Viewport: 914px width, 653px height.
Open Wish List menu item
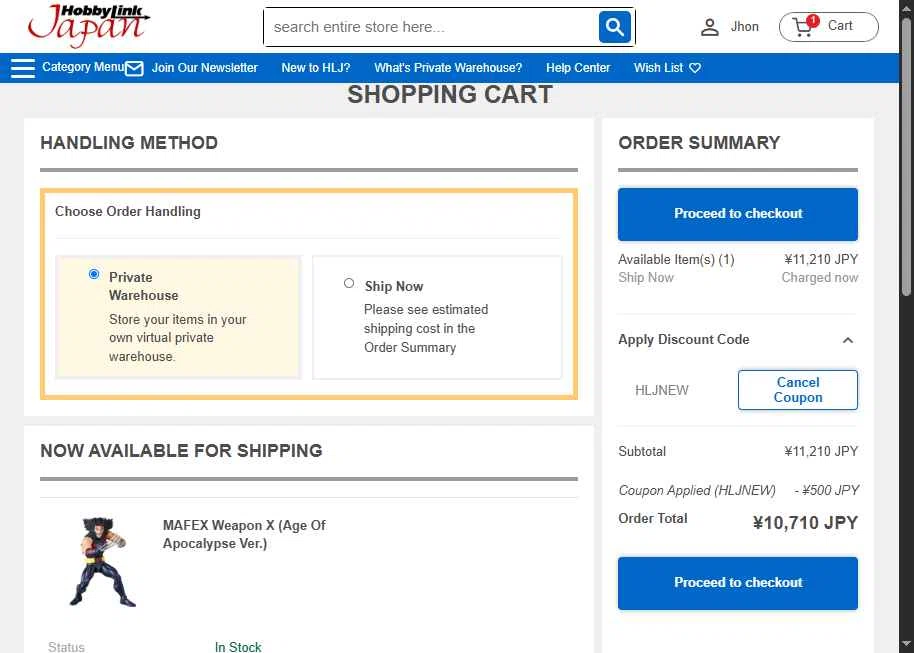click(x=658, y=68)
